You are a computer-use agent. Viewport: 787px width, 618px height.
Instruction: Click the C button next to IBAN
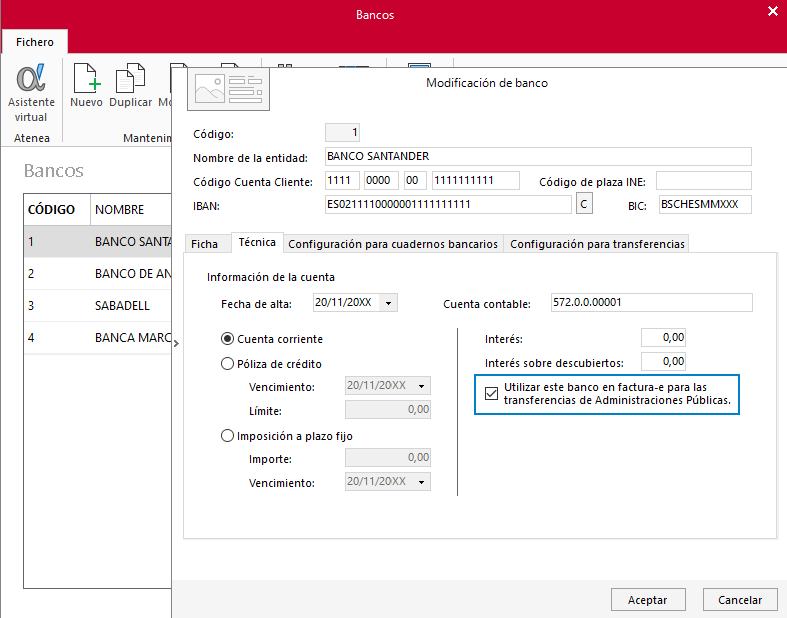coord(584,204)
